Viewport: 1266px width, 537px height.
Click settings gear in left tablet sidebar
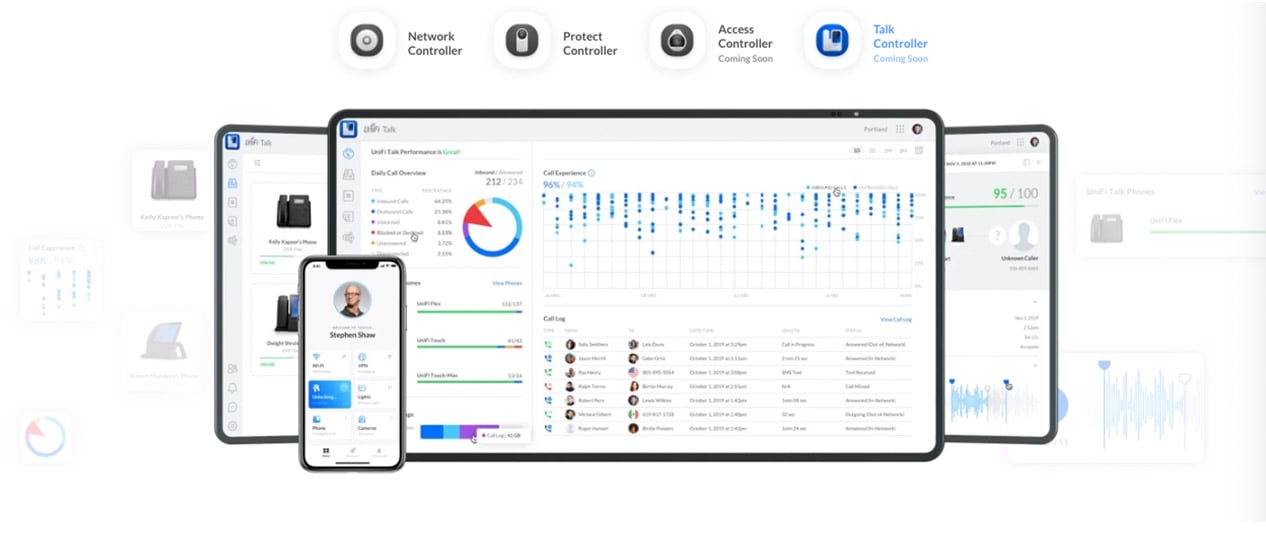coord(232,426)
